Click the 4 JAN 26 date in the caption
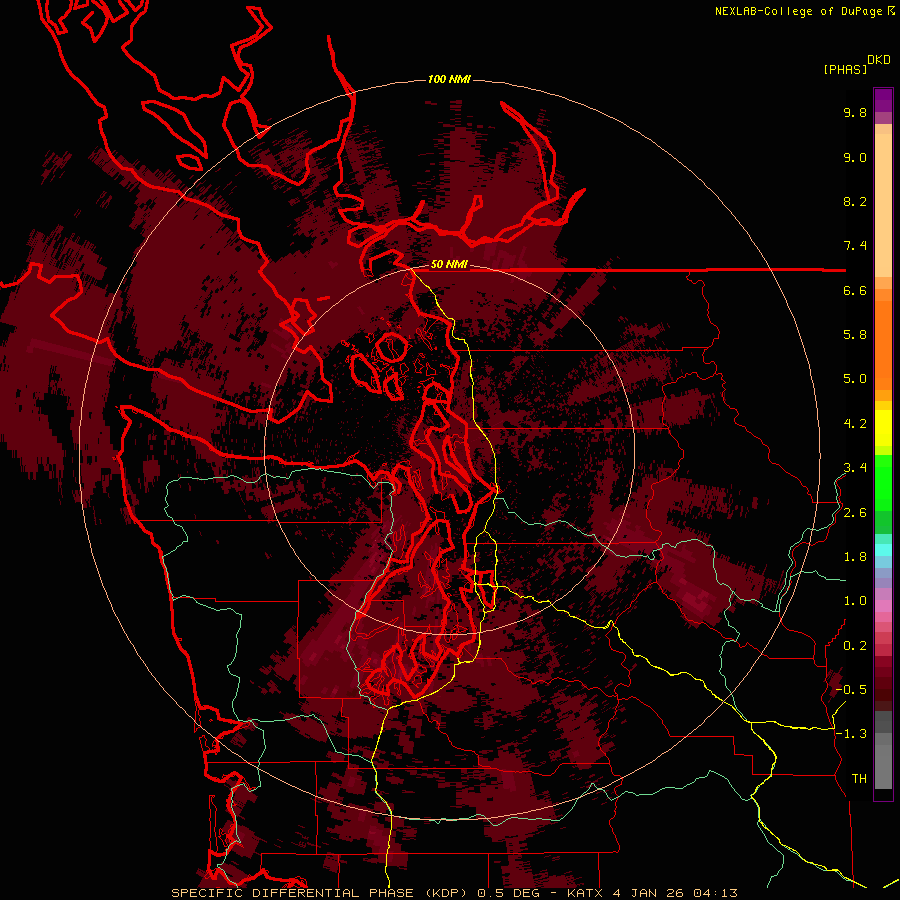Viewport: 900px width, 900px height. coord(648,893)
